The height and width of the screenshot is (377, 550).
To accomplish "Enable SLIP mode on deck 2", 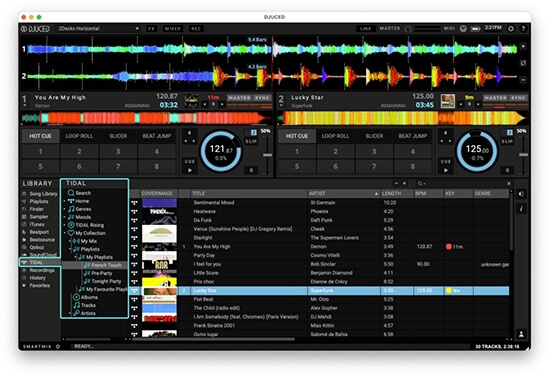I will pos(507,141).
